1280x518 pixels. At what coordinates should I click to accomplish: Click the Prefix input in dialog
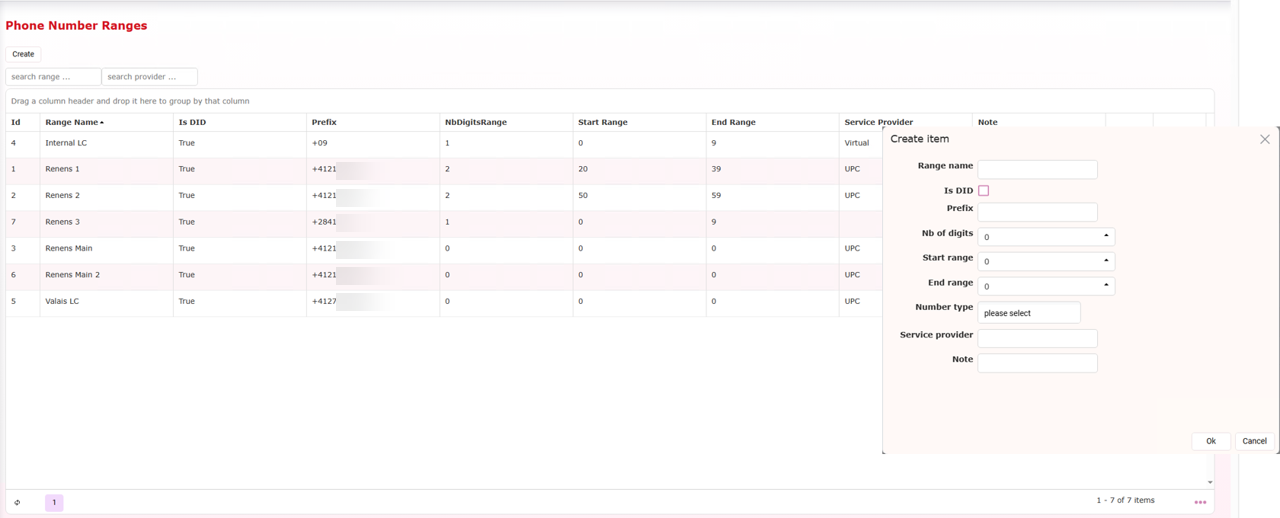[1037, 212]
